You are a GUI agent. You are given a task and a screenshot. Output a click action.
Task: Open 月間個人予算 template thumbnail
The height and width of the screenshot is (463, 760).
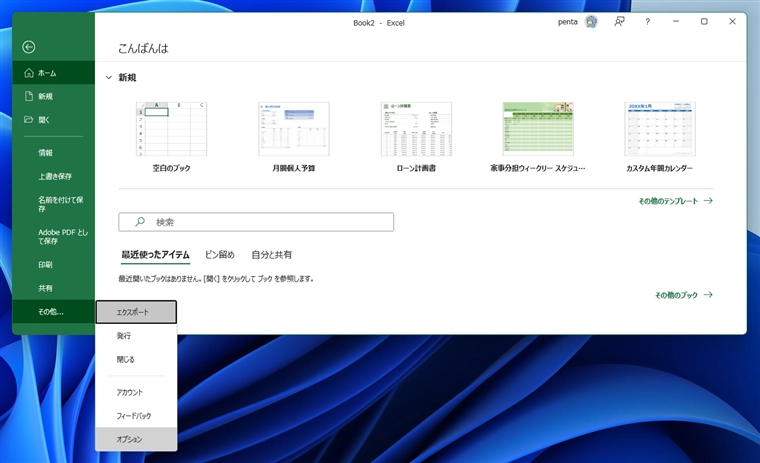click(x=294, y=129)
